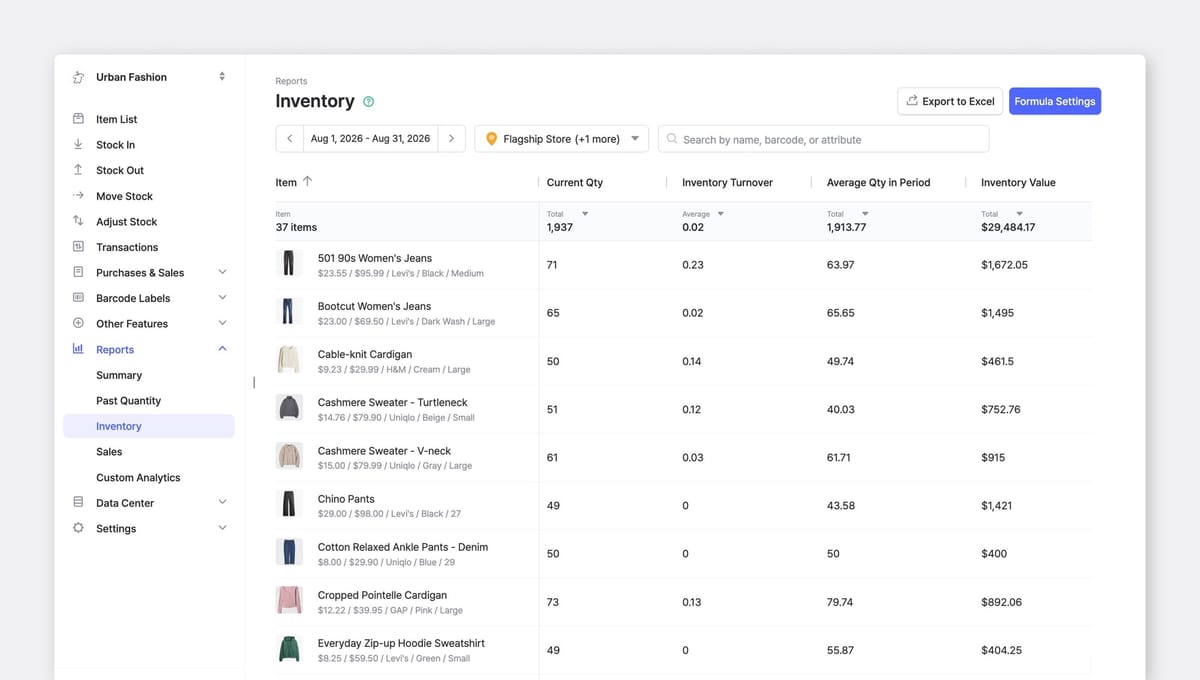Go to previous date range arrow
1200x680 pixels.
[x=289, y=139]
